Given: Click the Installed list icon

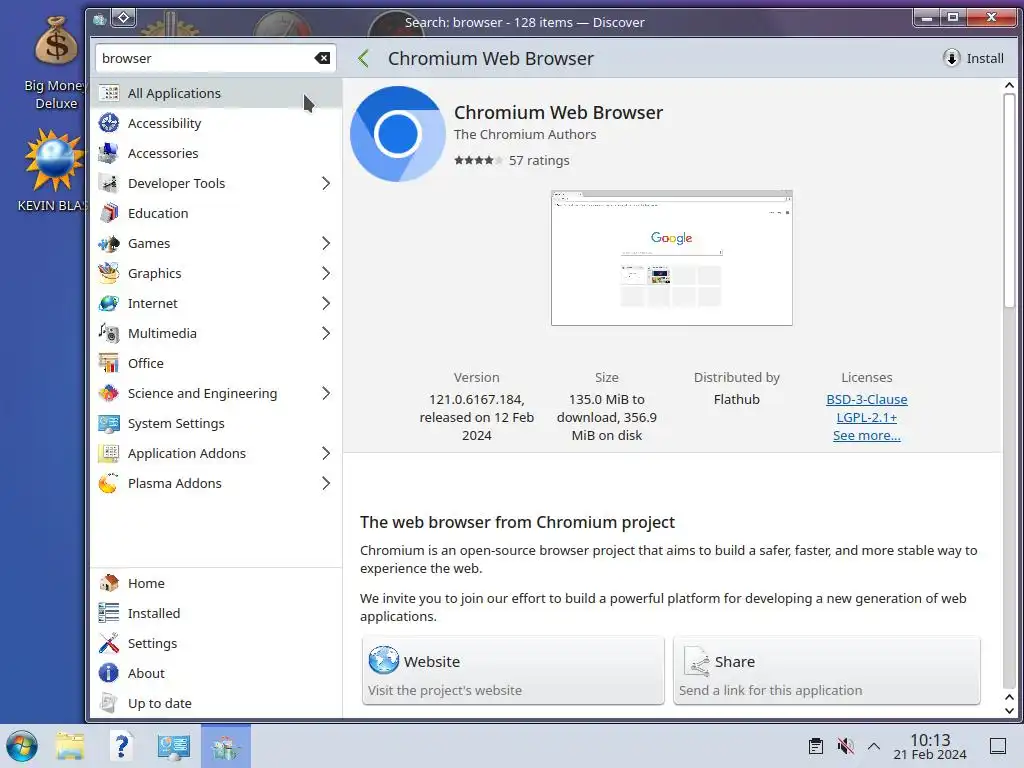Looking at the screenshot, I should pyautogui.click(x=108, y=613).
